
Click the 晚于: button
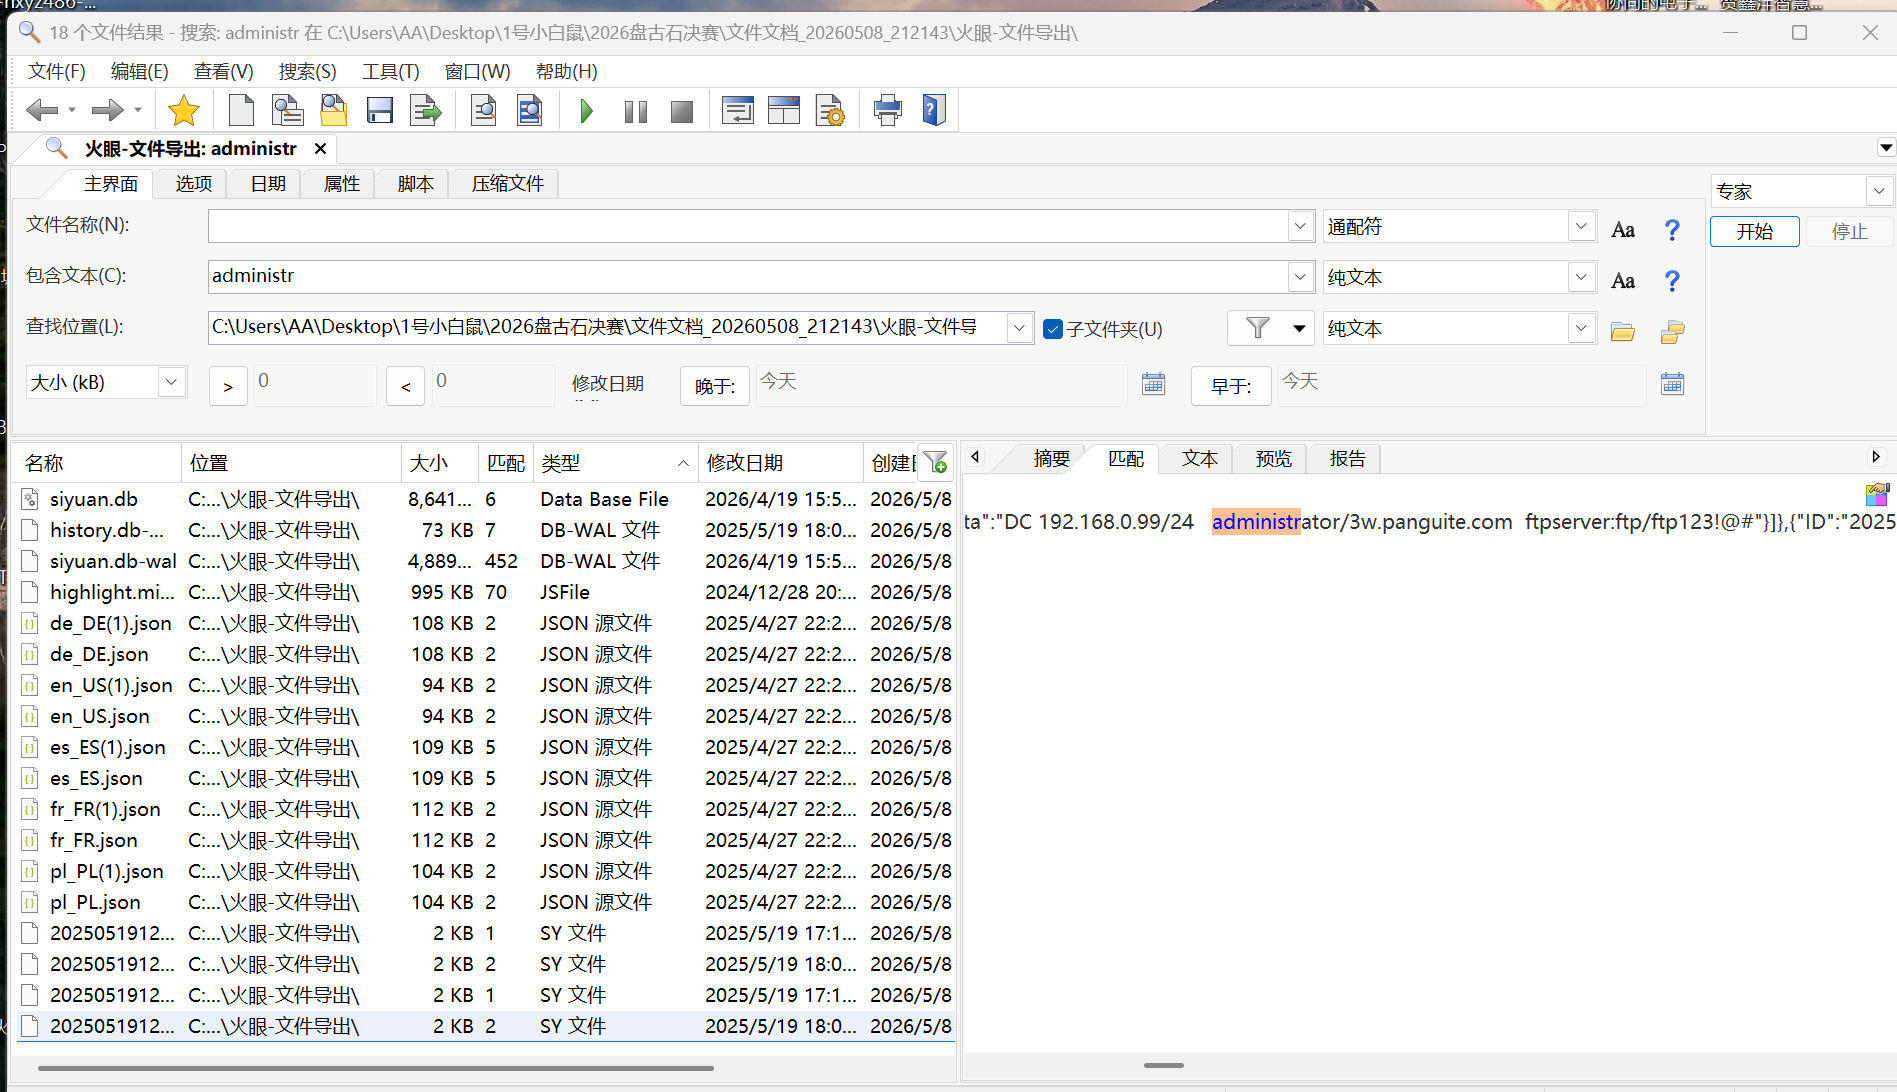point(715,386)
